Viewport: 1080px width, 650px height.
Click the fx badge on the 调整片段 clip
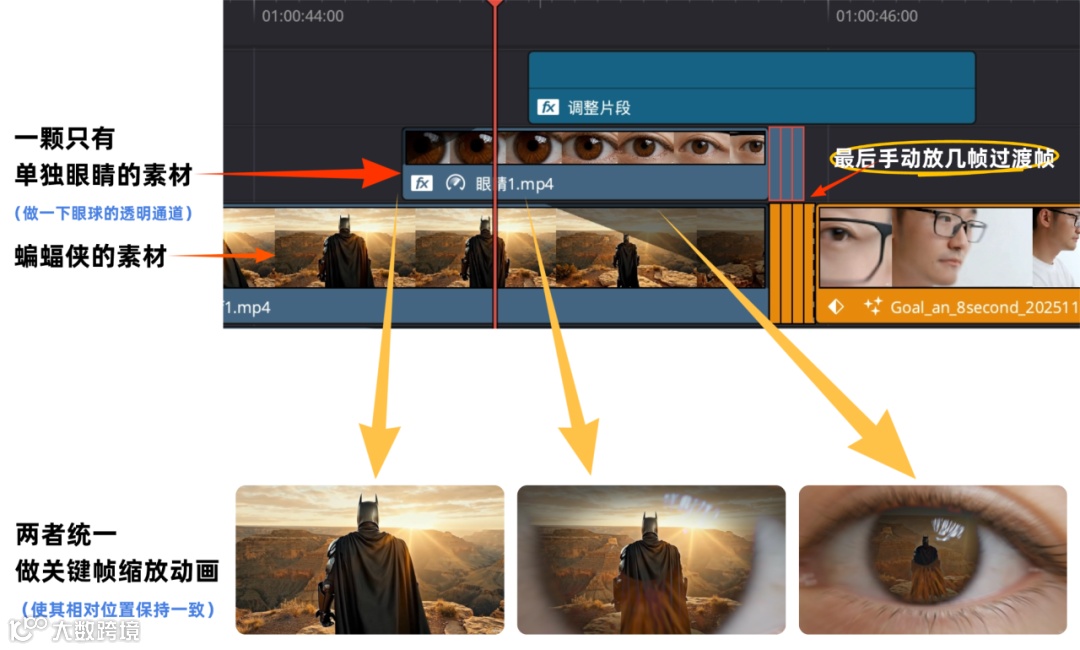[548, 107]
